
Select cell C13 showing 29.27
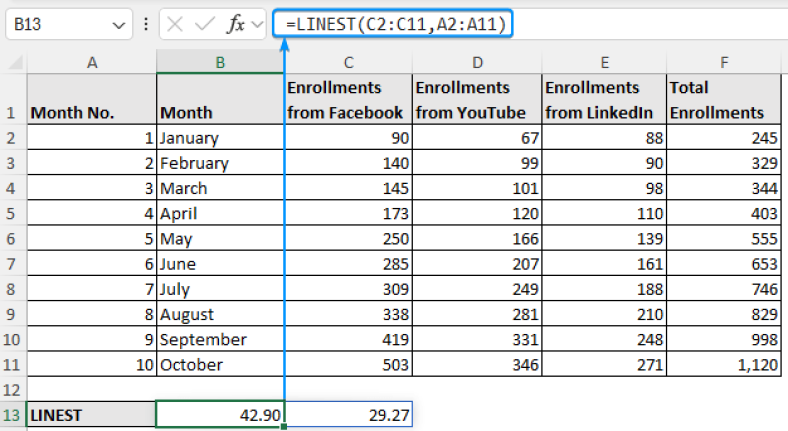(x=349, y=415)
